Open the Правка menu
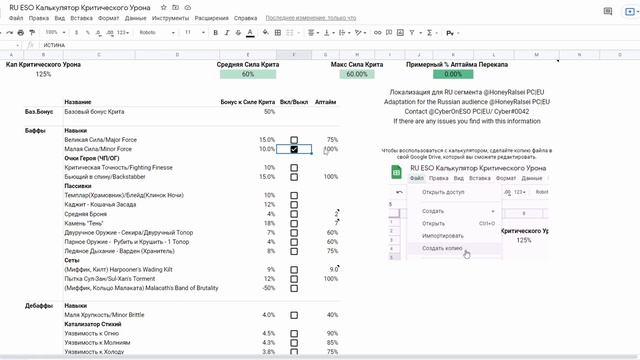Screen dimensions: 640x360 (39, 18)
